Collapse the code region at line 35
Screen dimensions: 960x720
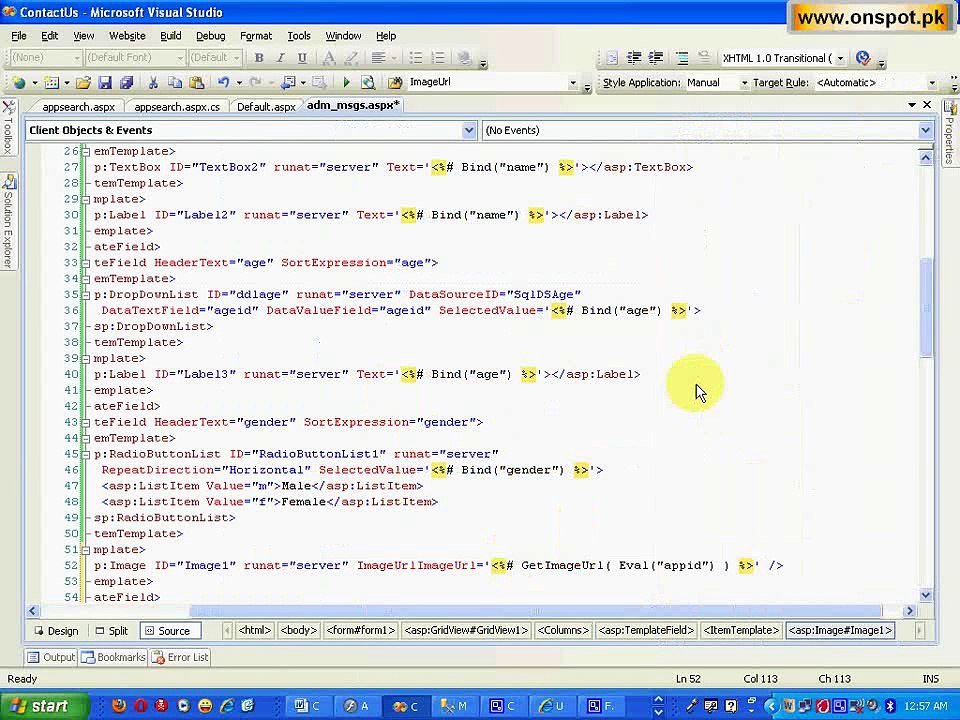[86, 294]
